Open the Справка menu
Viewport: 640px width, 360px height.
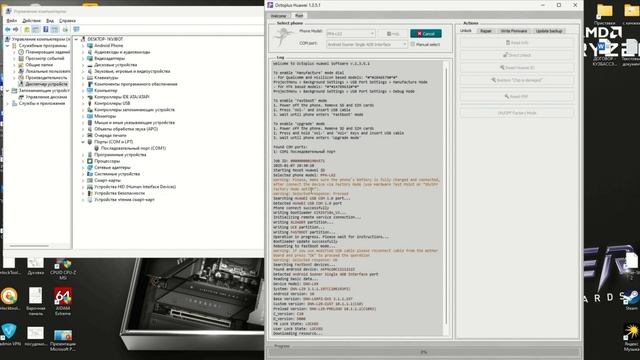coord(67,20)
